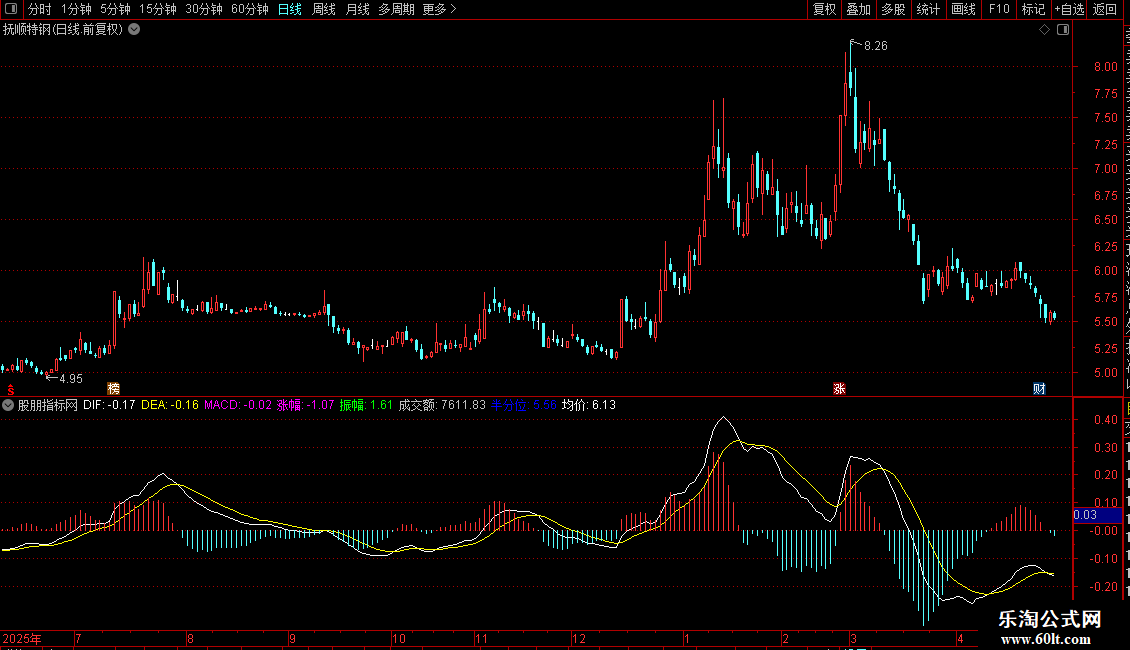Expand the 更多 periods menu
This screenshot has height=650, width=1130.
pyautogui.click(x=440, y=9)
